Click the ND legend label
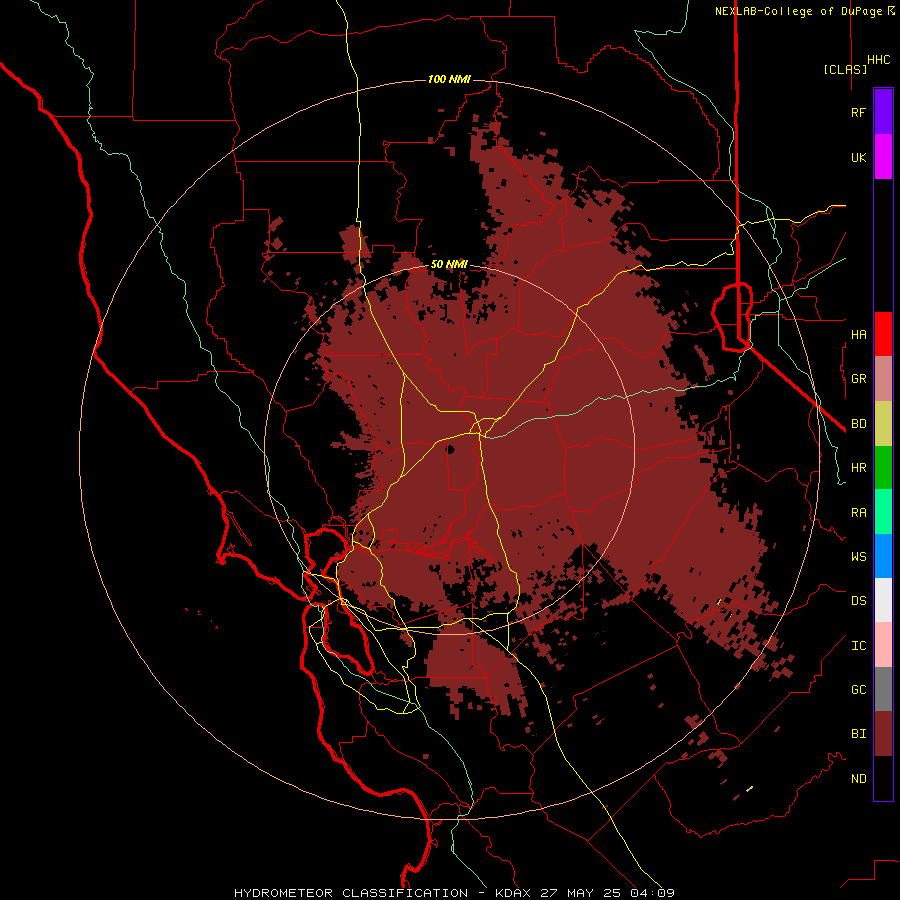This screenshot has height=900, width=900. tap(858, 778)
